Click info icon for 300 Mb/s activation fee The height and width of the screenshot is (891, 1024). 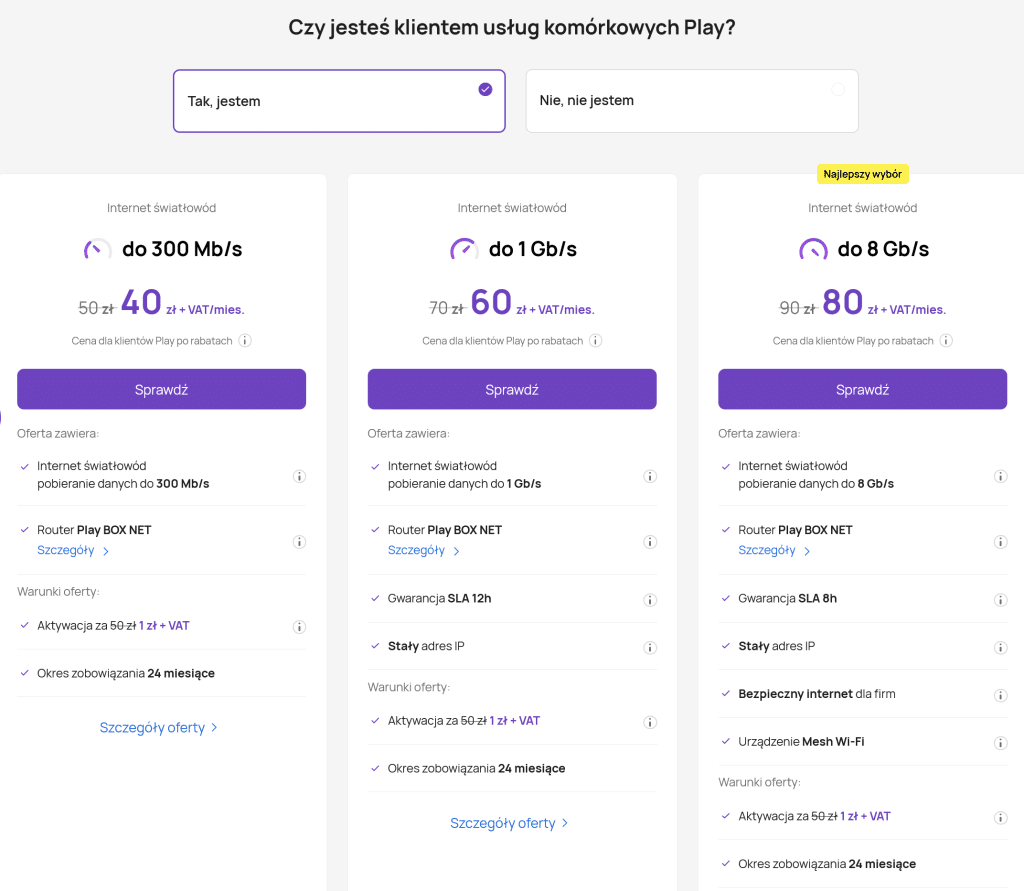click(x=299, y=627)
